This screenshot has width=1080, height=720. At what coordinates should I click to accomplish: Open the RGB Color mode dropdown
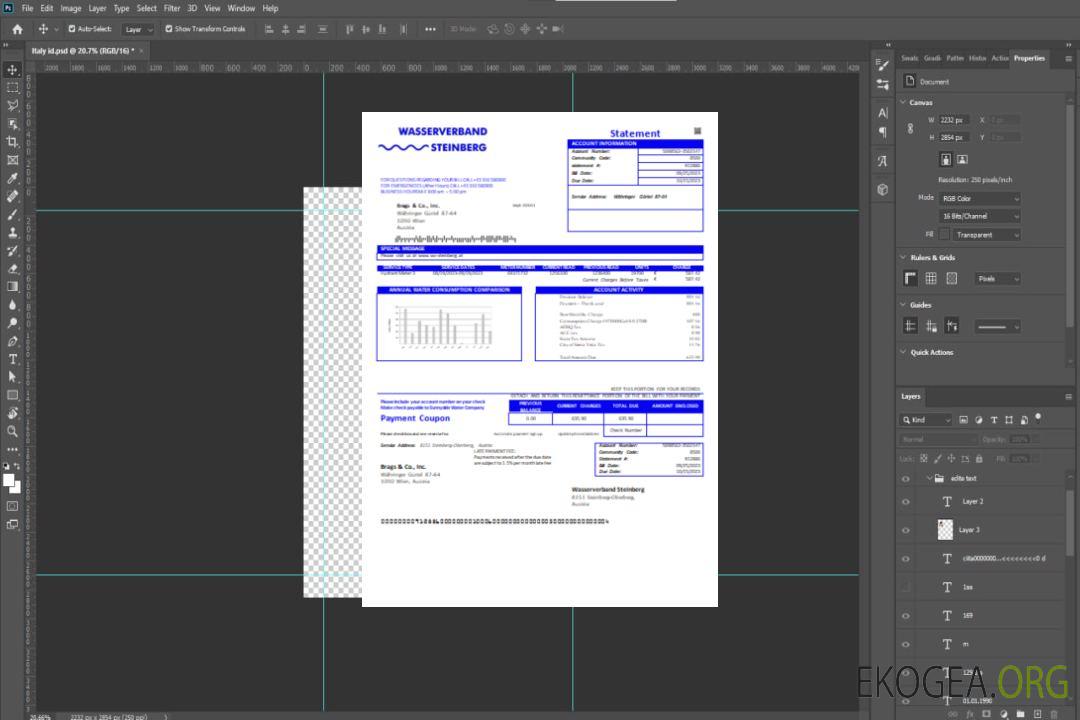tap(979, 198)
